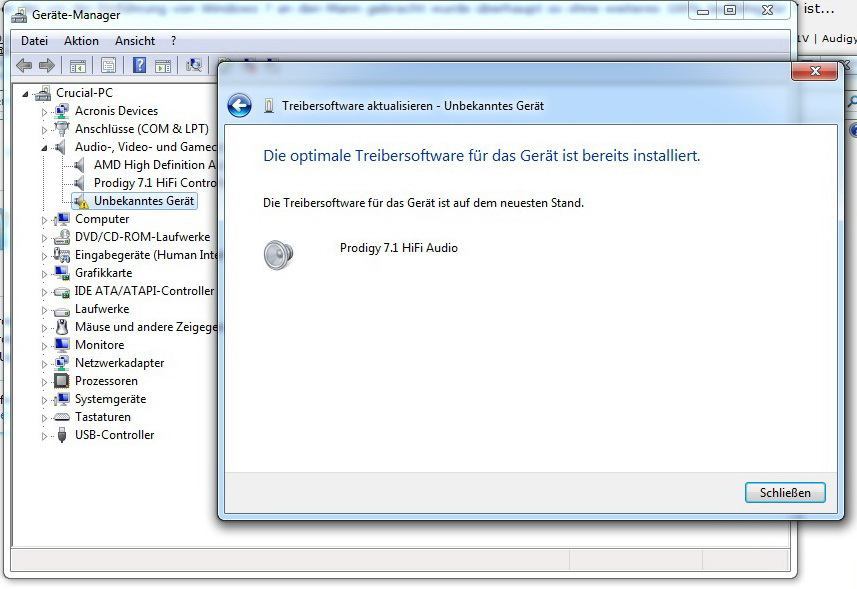This screenshot has width=857, height=589.
Task: Click the Grafikkarte display adapter icon
Action: 62,273
